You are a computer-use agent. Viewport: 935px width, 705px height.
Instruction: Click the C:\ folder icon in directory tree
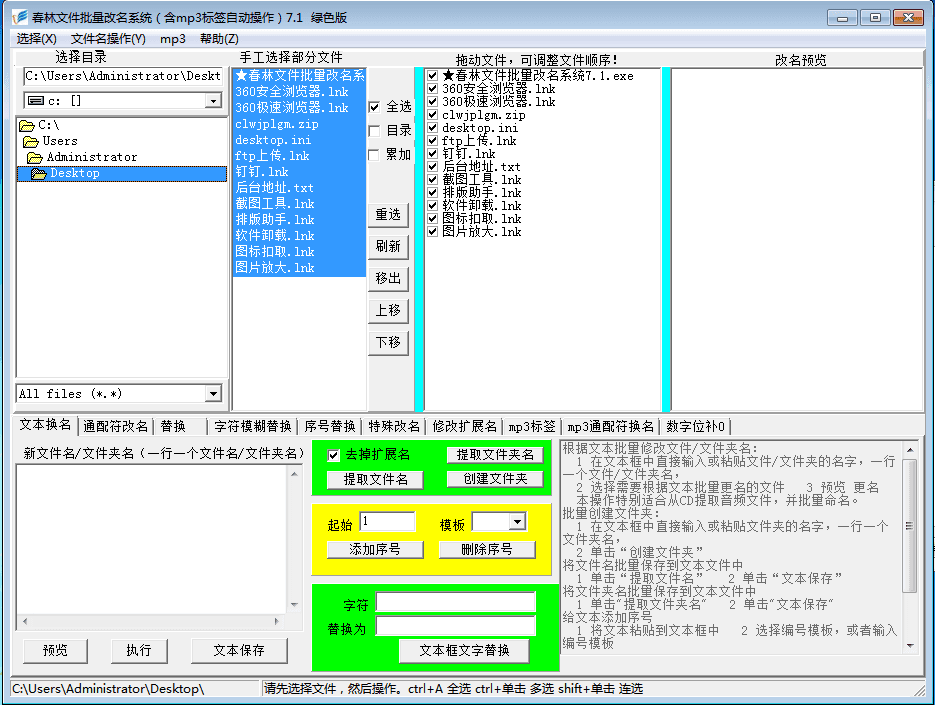pos(27,125)
